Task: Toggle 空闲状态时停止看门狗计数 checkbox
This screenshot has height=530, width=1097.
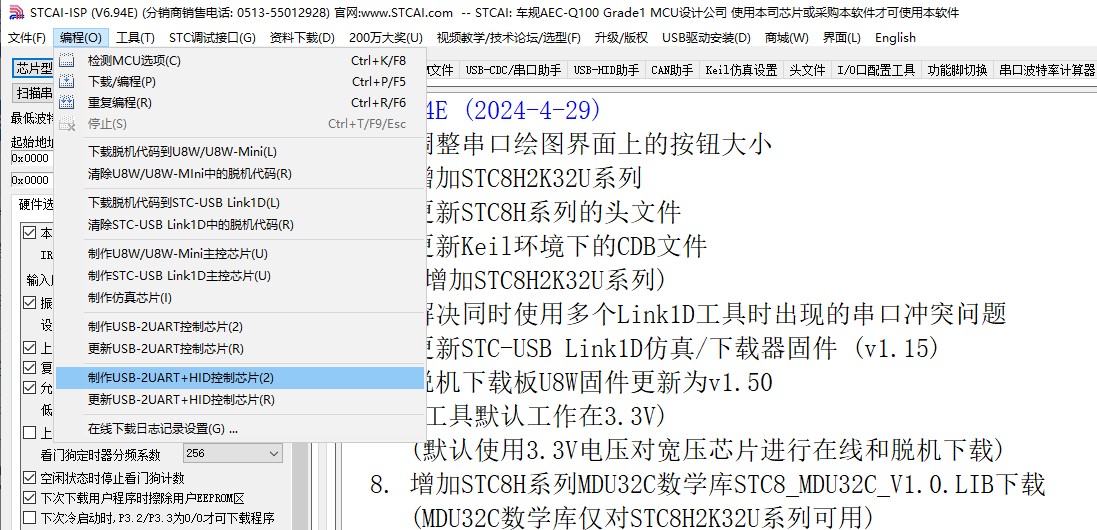Action: (x=29, y=478)
